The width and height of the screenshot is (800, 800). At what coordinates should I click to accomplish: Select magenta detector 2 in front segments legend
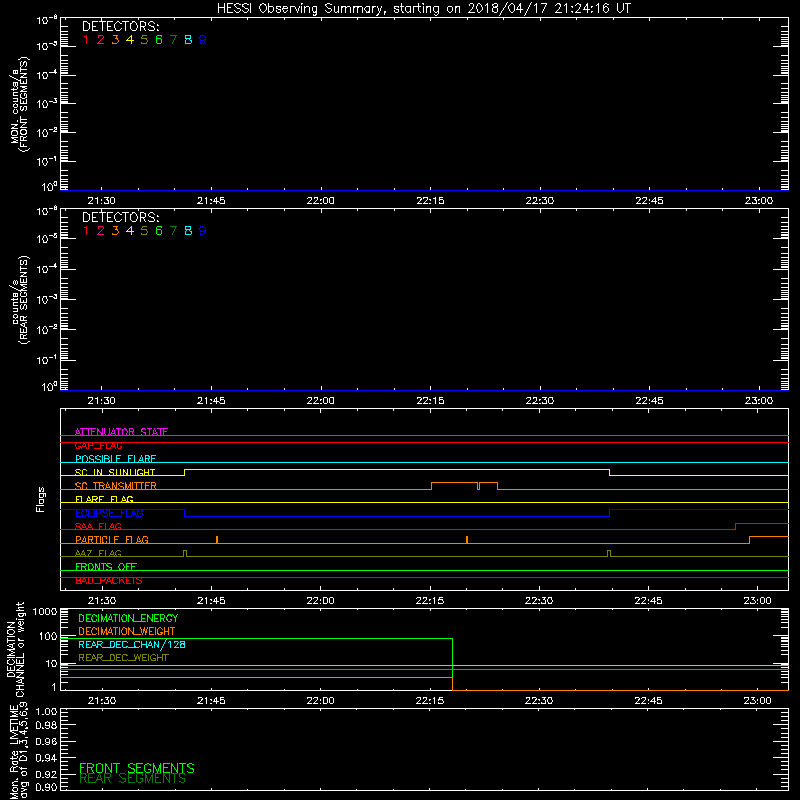[x=101, y=40]
